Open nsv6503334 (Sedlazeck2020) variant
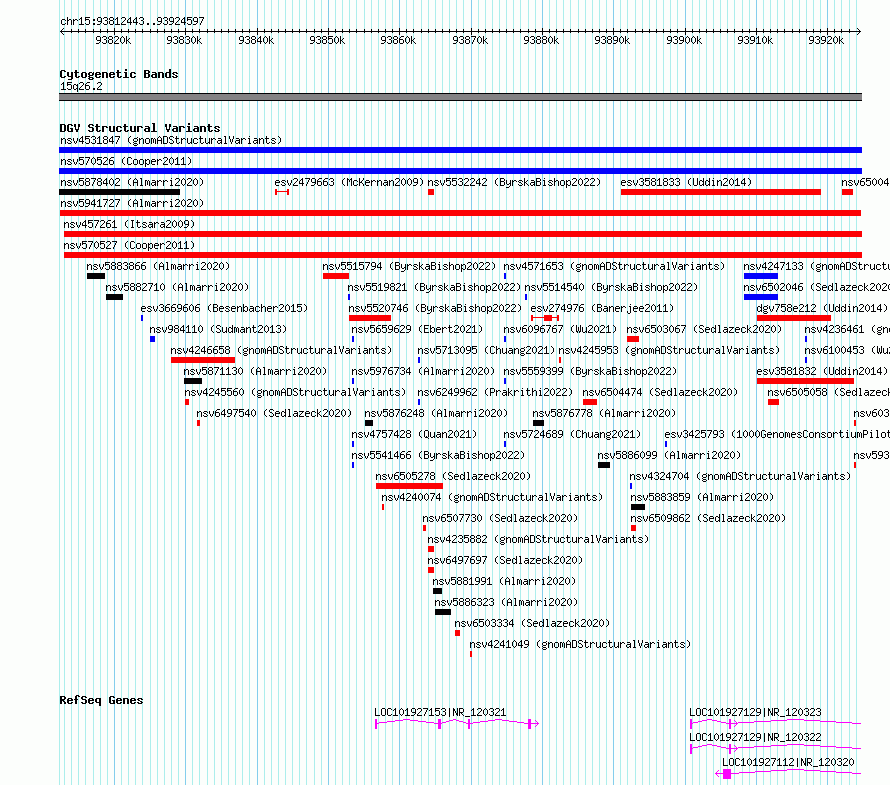Image resolution: width=890 pixels, height=785 pixels. (532, 623)
